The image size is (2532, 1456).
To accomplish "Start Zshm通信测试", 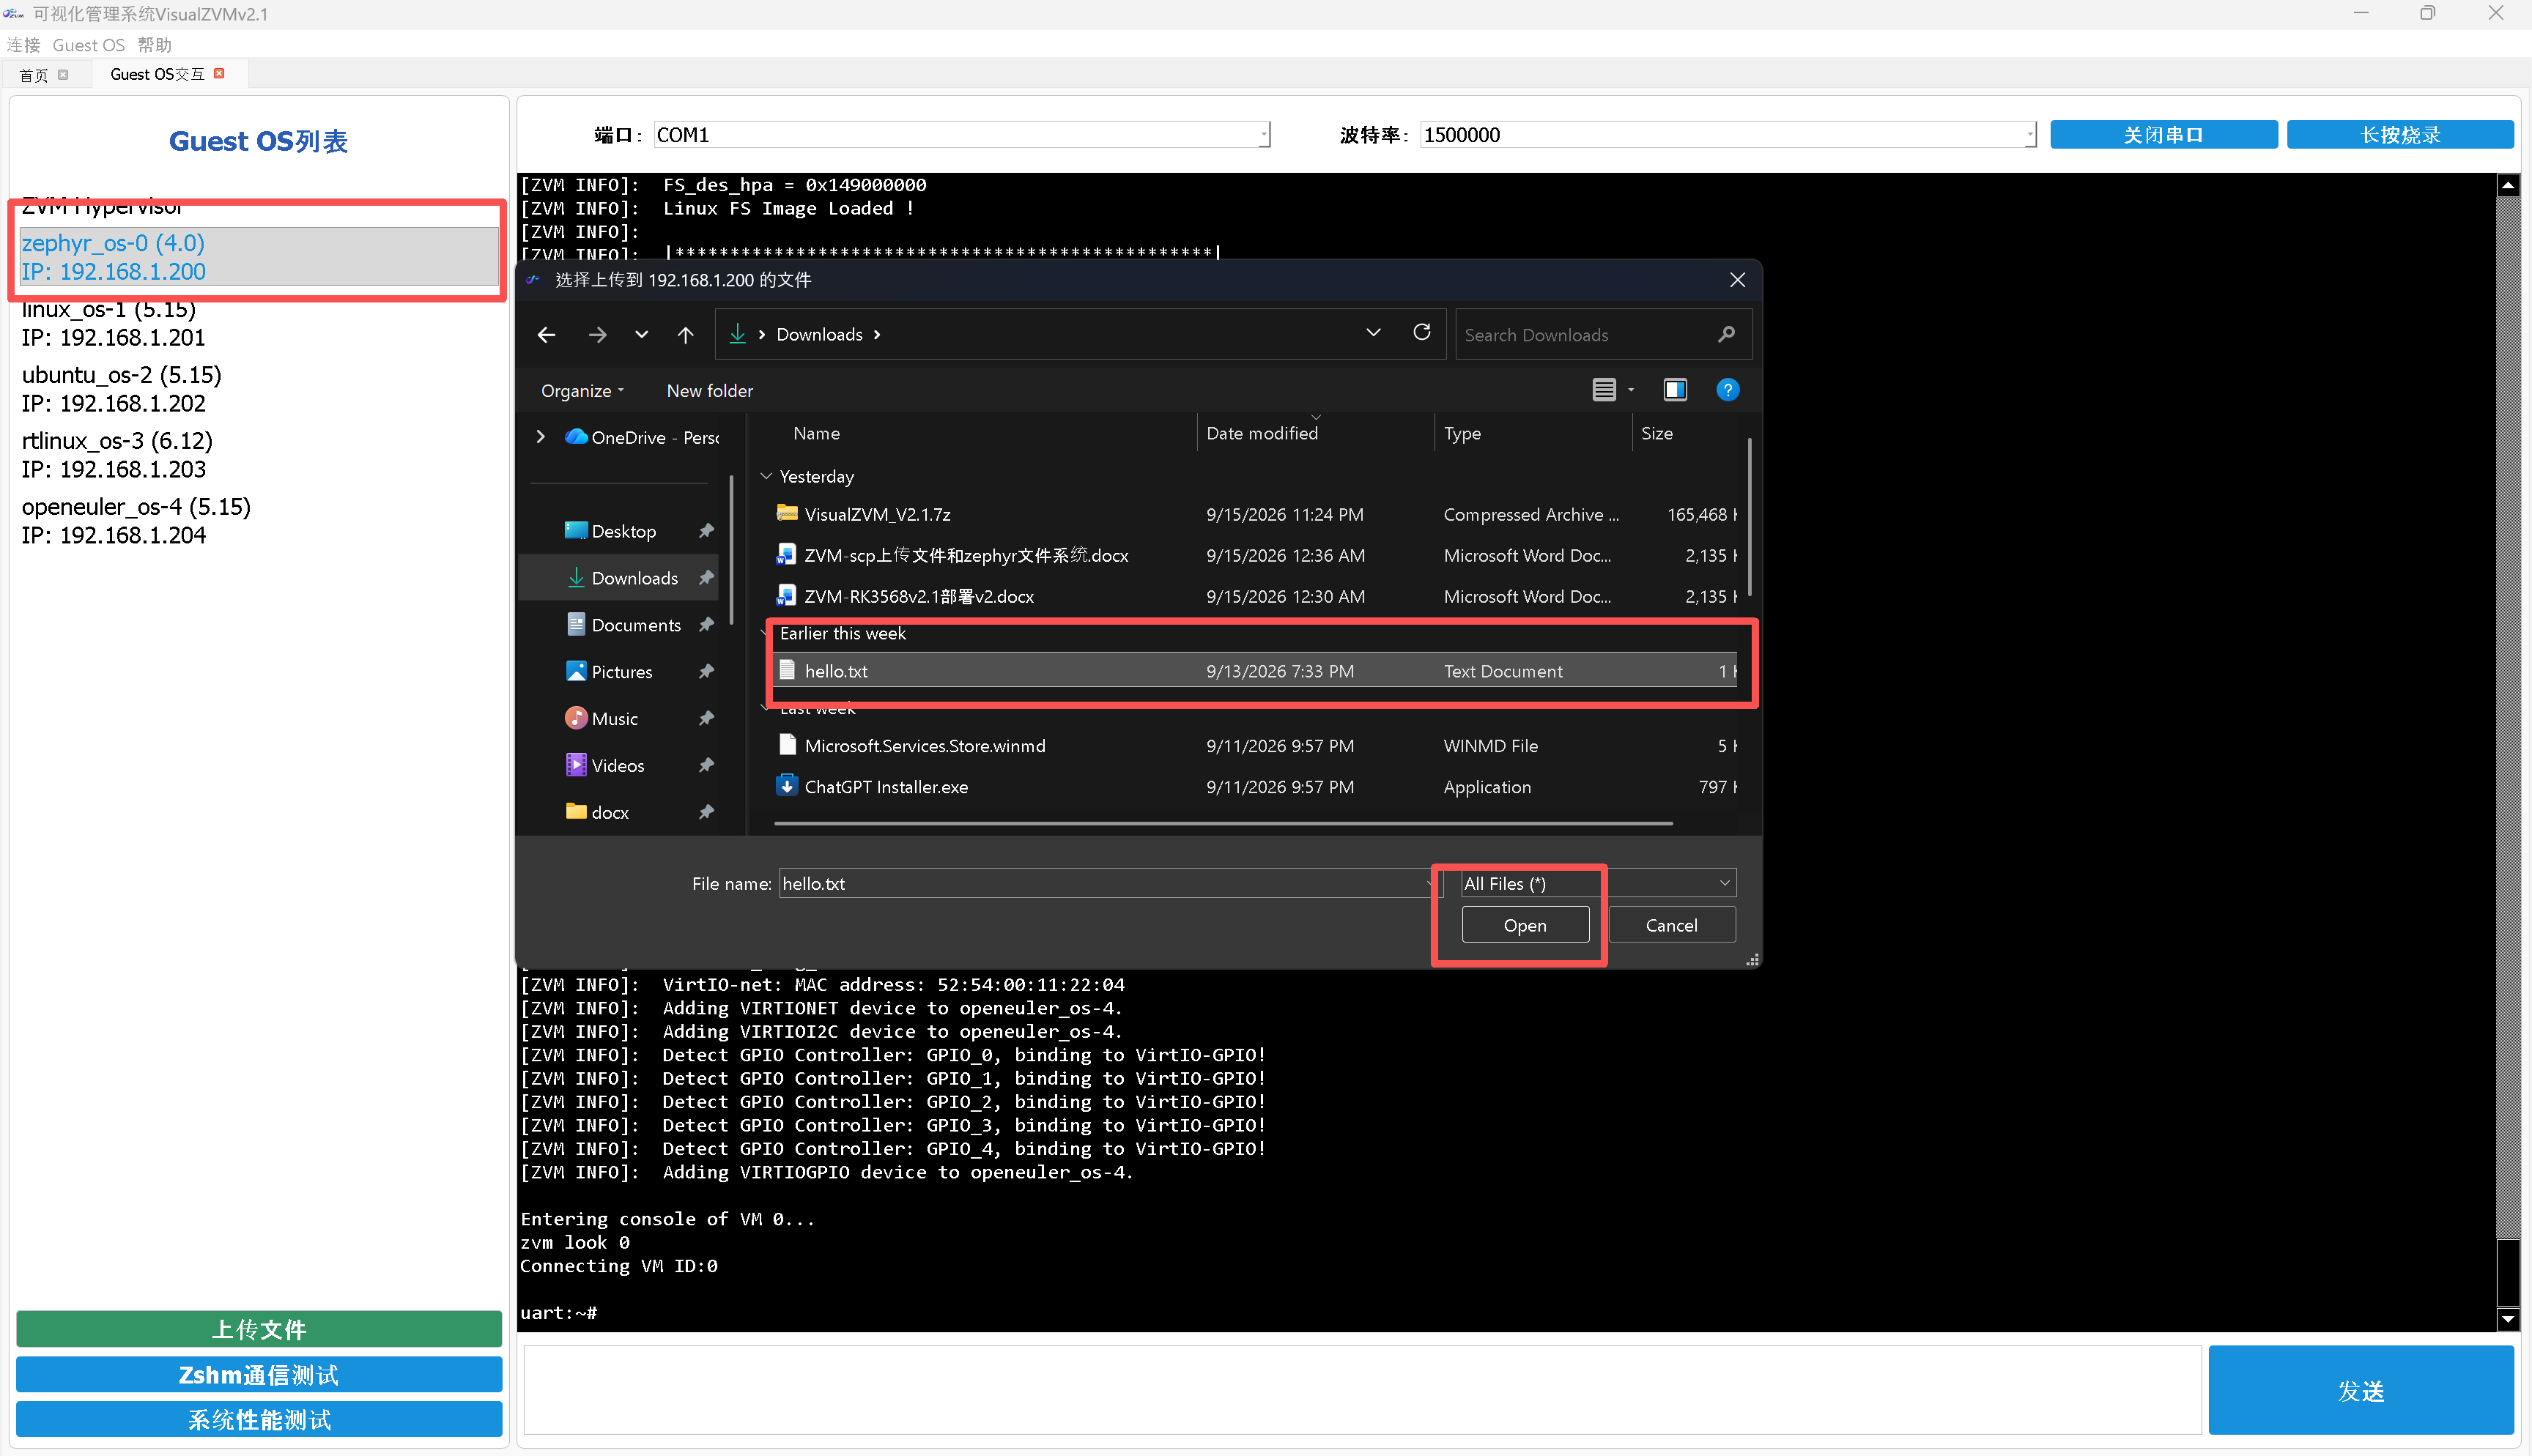I will 259,1375.
